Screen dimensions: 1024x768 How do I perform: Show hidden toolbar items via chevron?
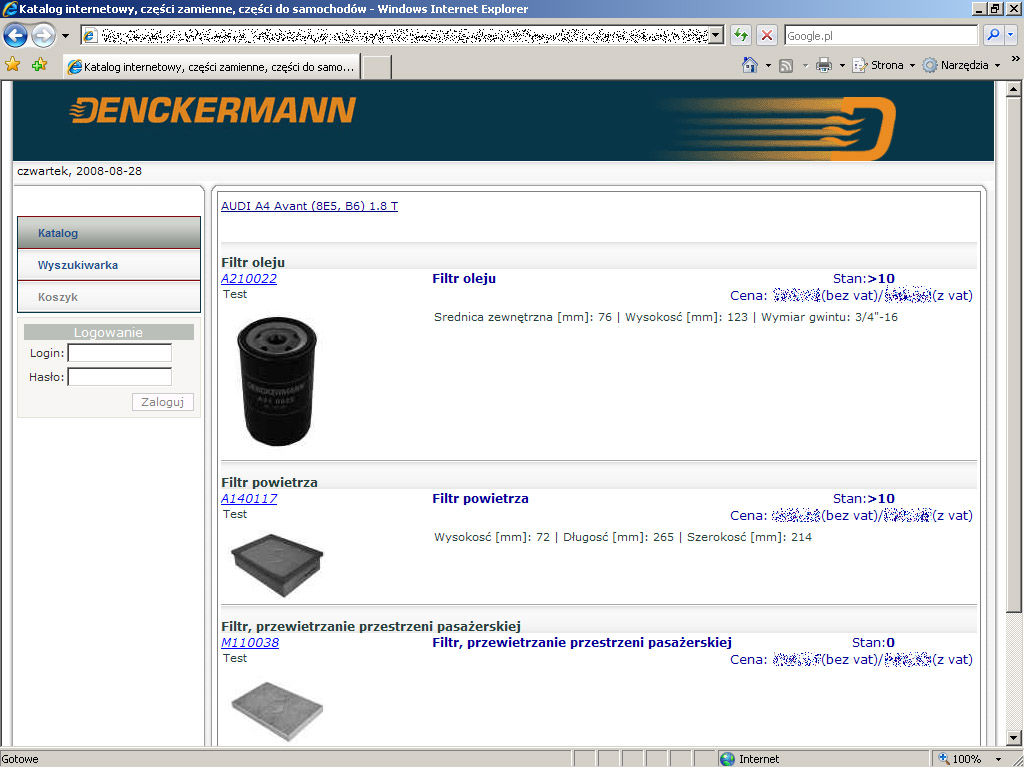pos(1015,59)
